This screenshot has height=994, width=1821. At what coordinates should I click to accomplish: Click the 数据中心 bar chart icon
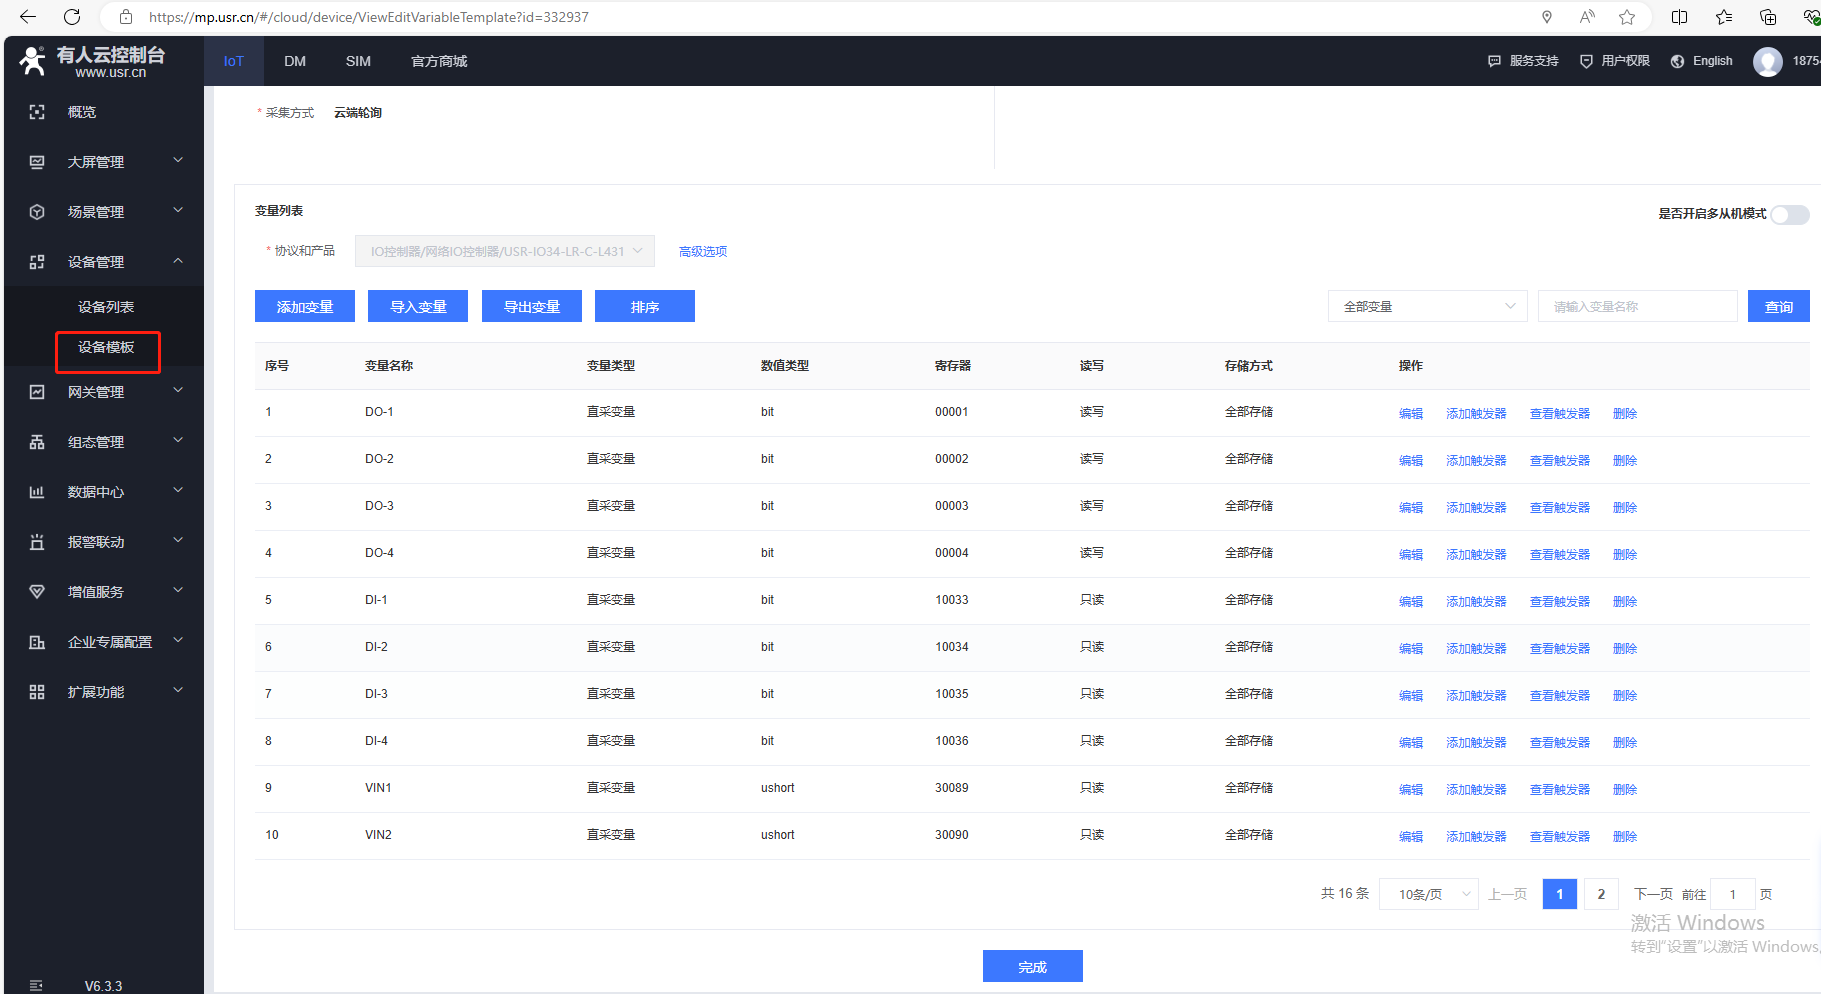click(37, 492)
